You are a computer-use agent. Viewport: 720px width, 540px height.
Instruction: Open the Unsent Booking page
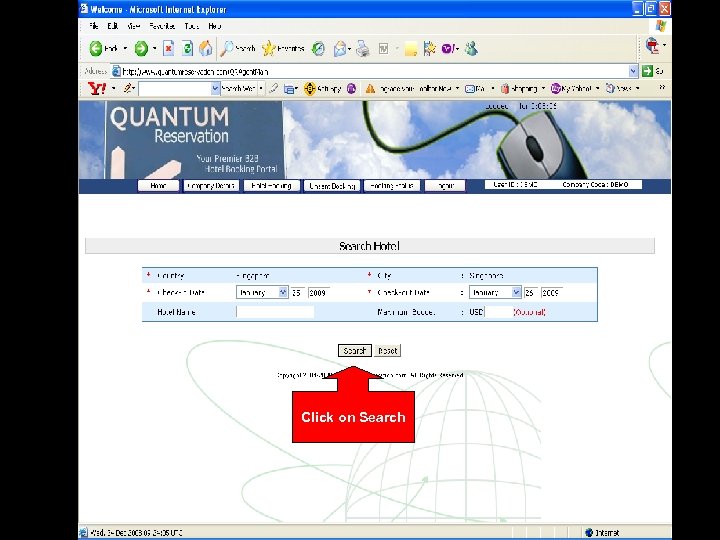tap(332, 186)
